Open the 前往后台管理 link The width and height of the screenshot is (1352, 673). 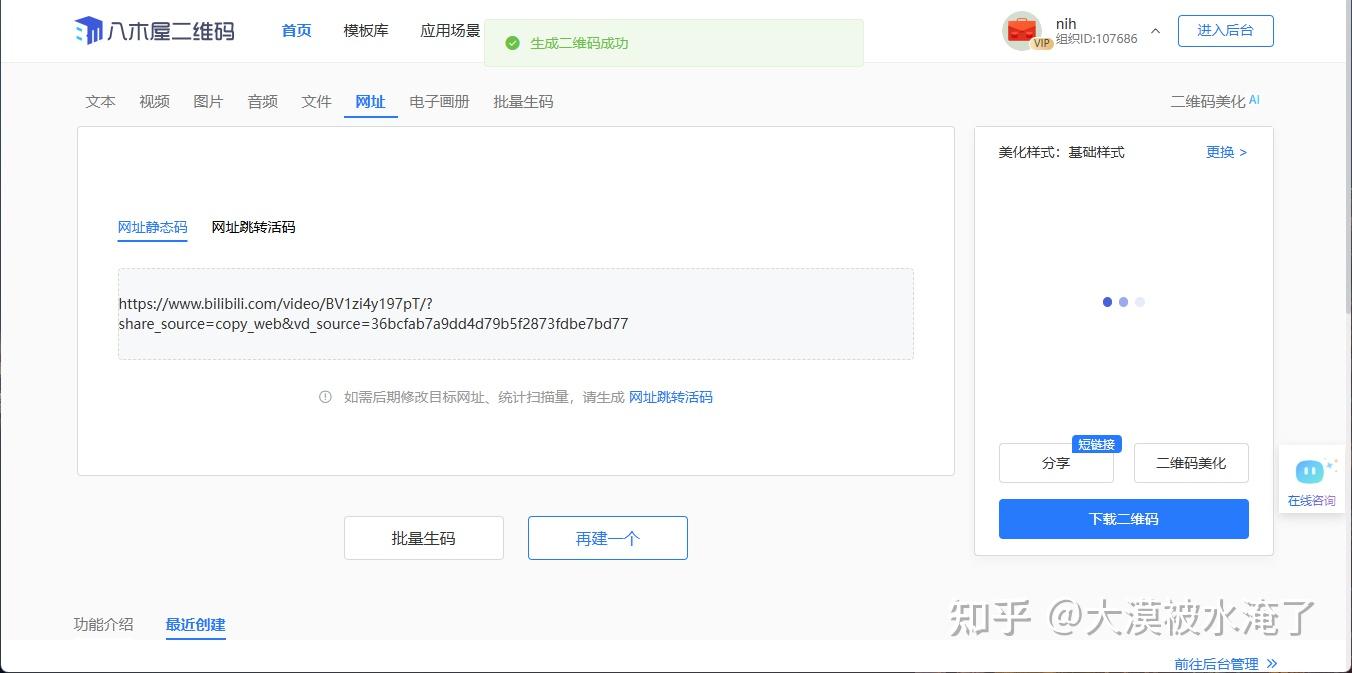[x=1226, y=664]
